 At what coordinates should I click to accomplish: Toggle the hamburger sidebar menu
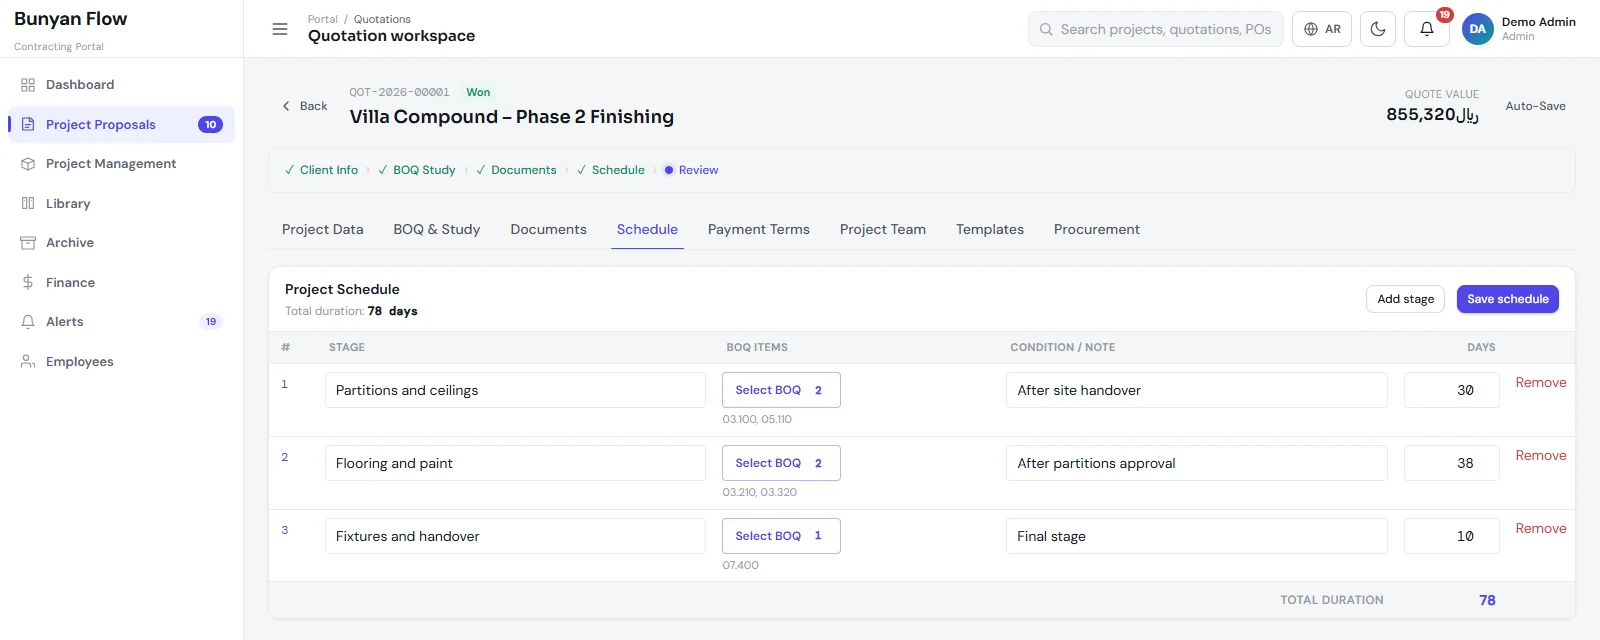[280, 29]
